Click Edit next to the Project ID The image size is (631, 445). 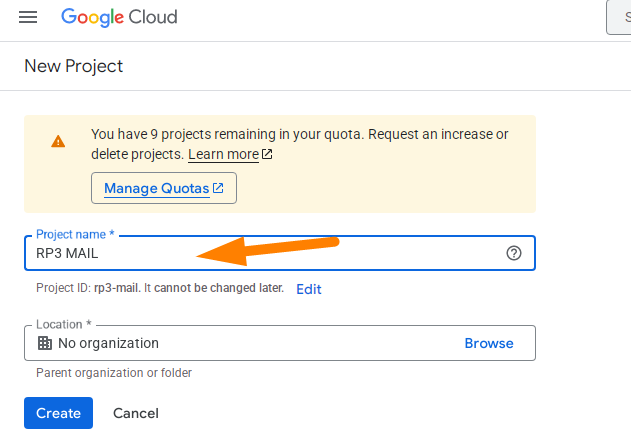coord(308,289)
